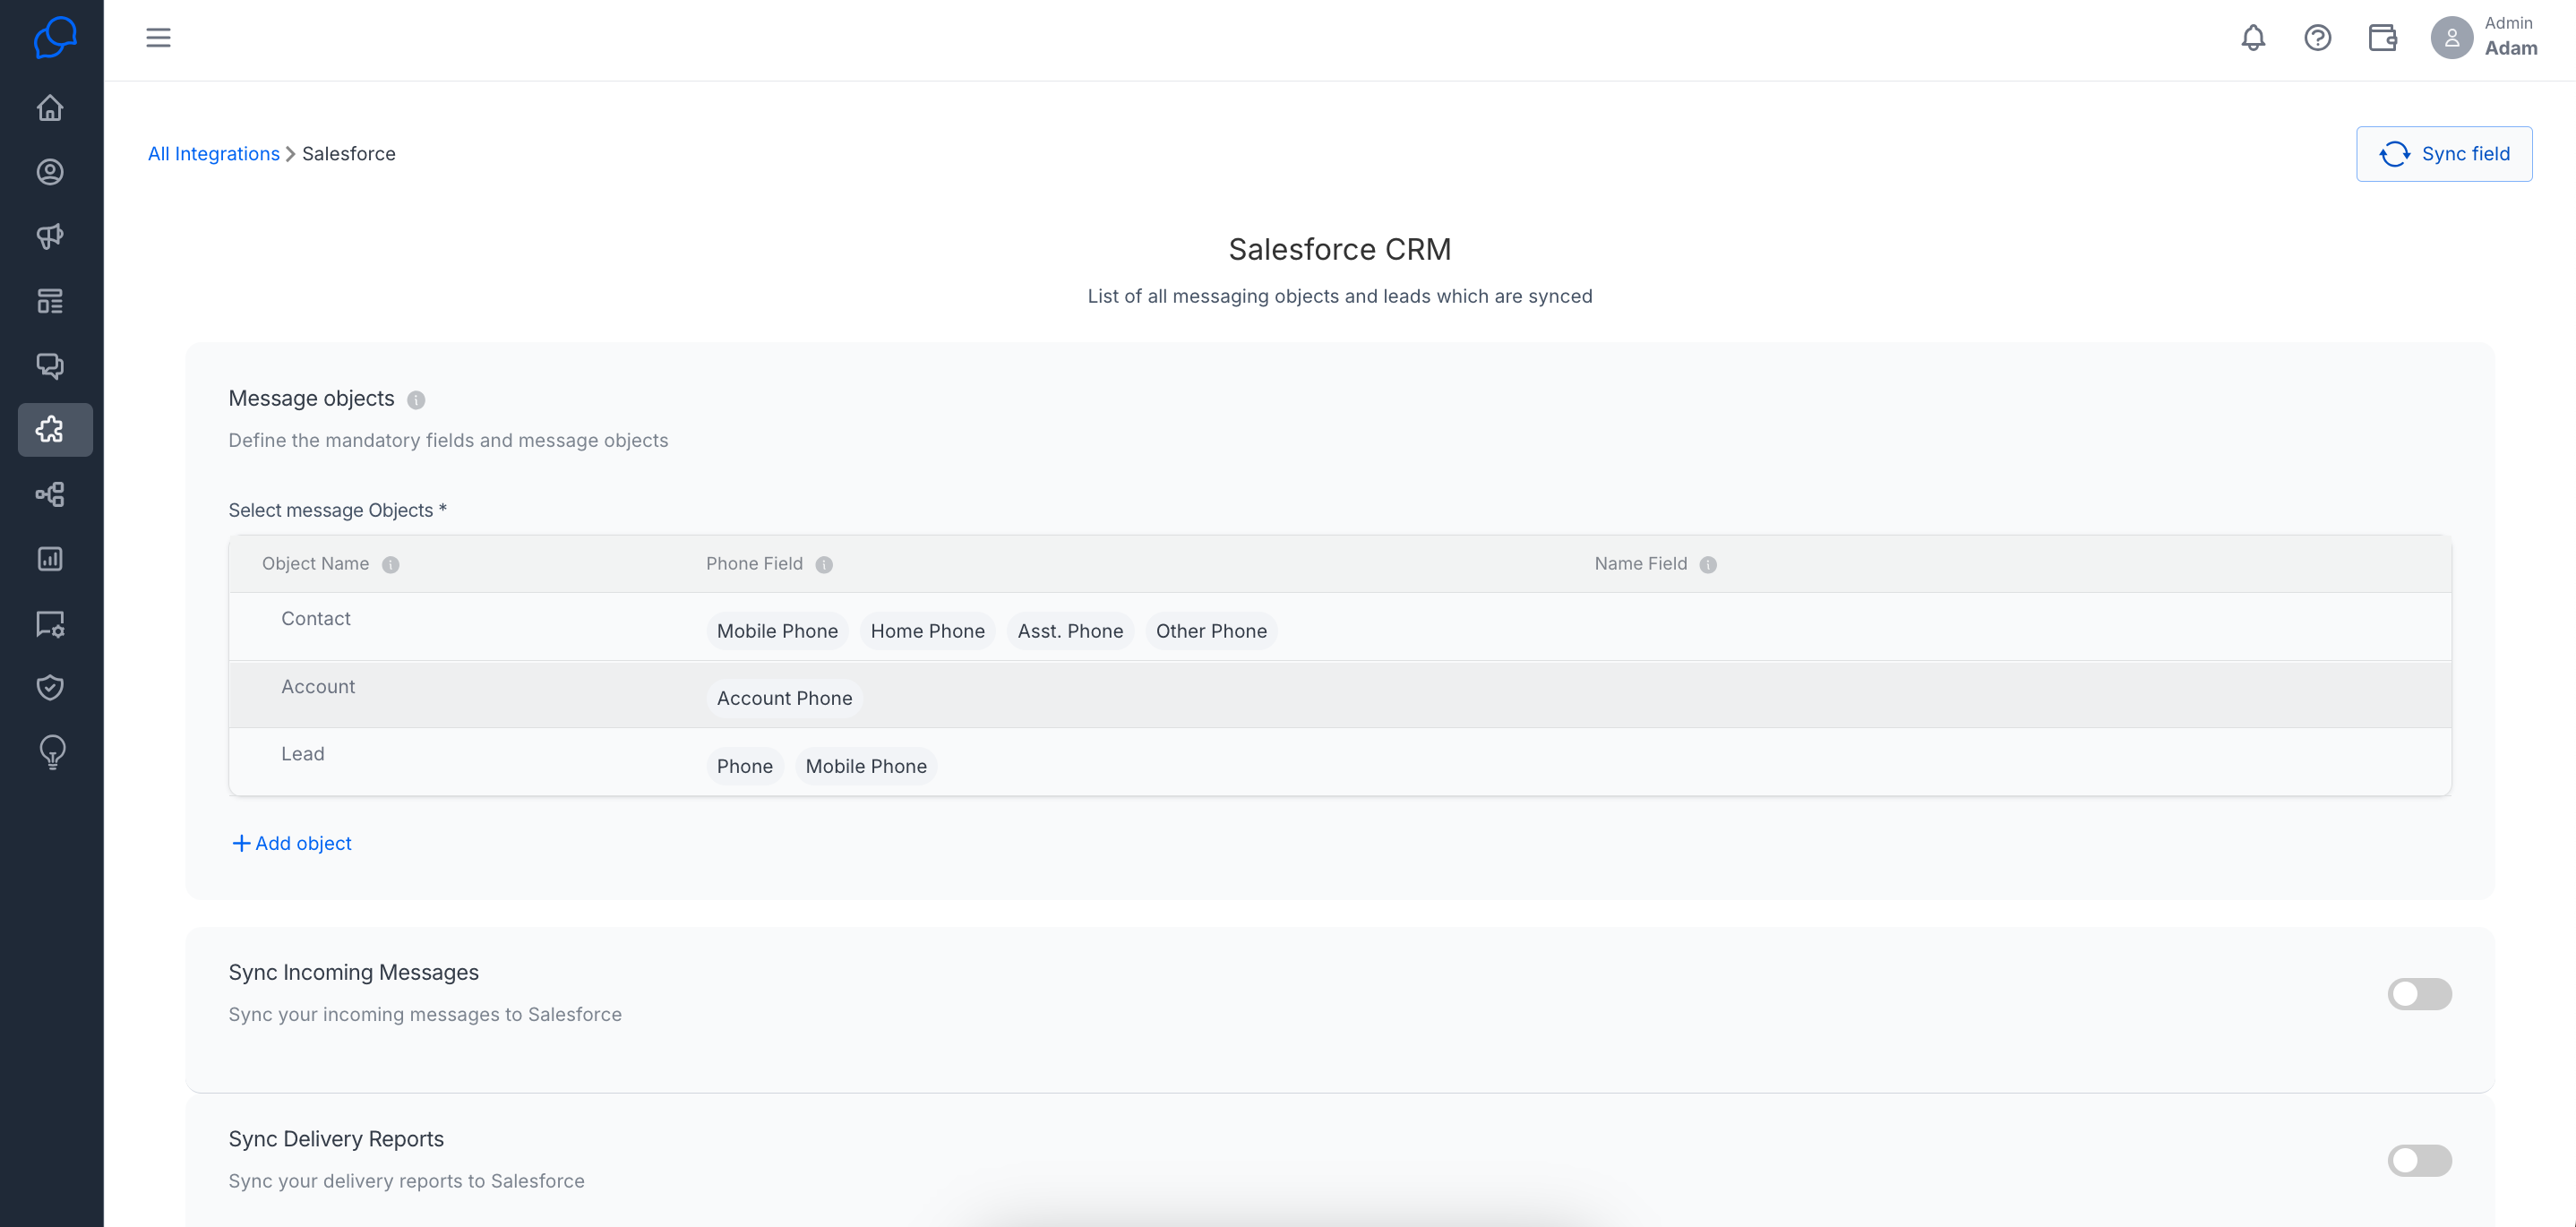Screen dimensions: 2576x1227
Task: Click the Account Phone chip
Action: click(x=784, y=698)
